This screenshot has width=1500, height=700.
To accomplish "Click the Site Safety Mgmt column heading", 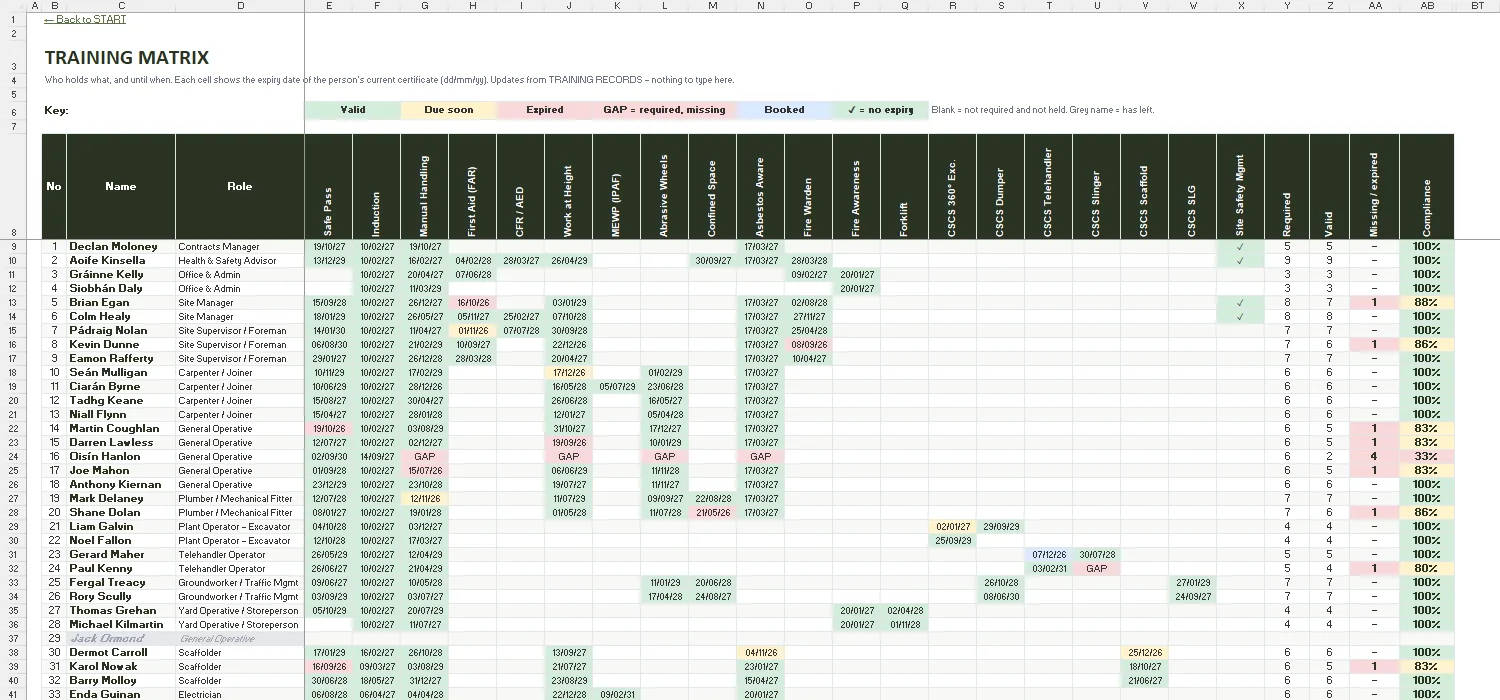I will coord(1240,186).
